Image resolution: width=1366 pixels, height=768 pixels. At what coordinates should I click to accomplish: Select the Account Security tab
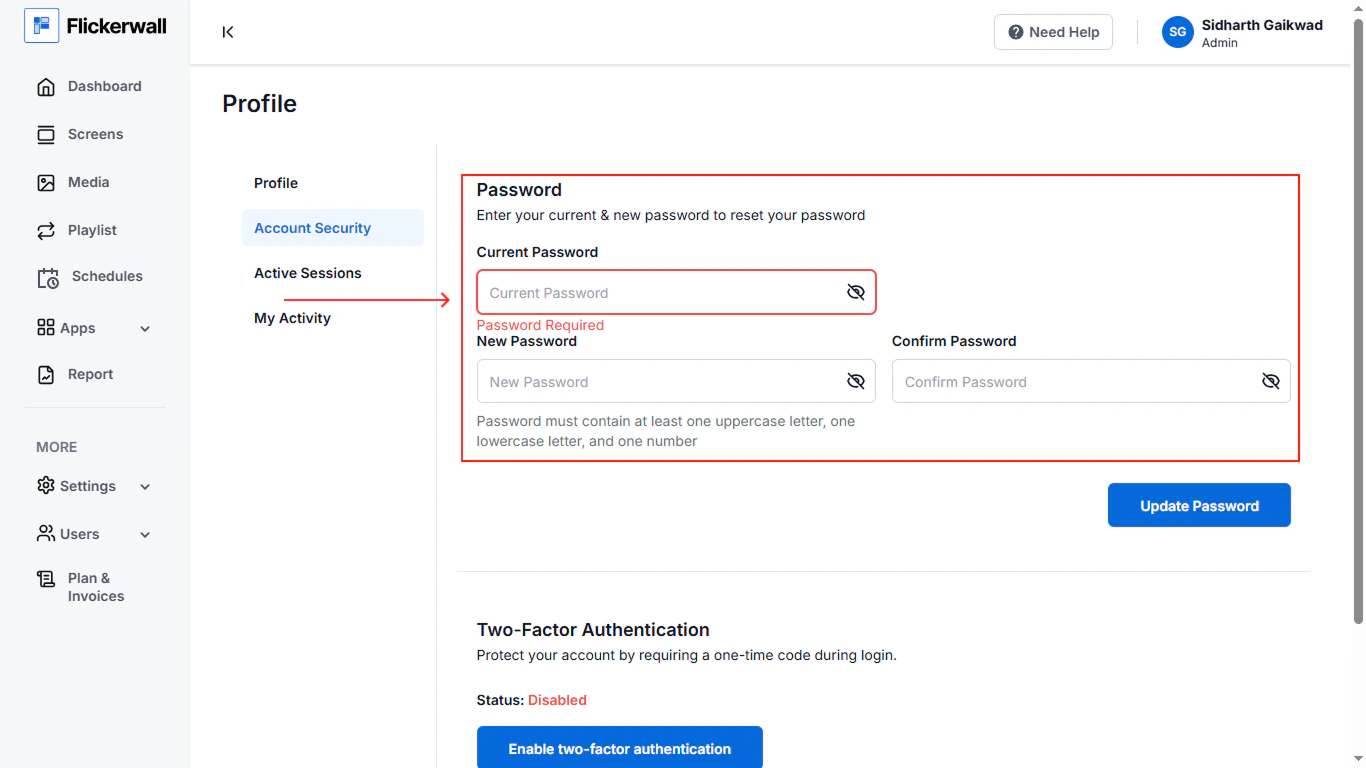coord(333,228)
